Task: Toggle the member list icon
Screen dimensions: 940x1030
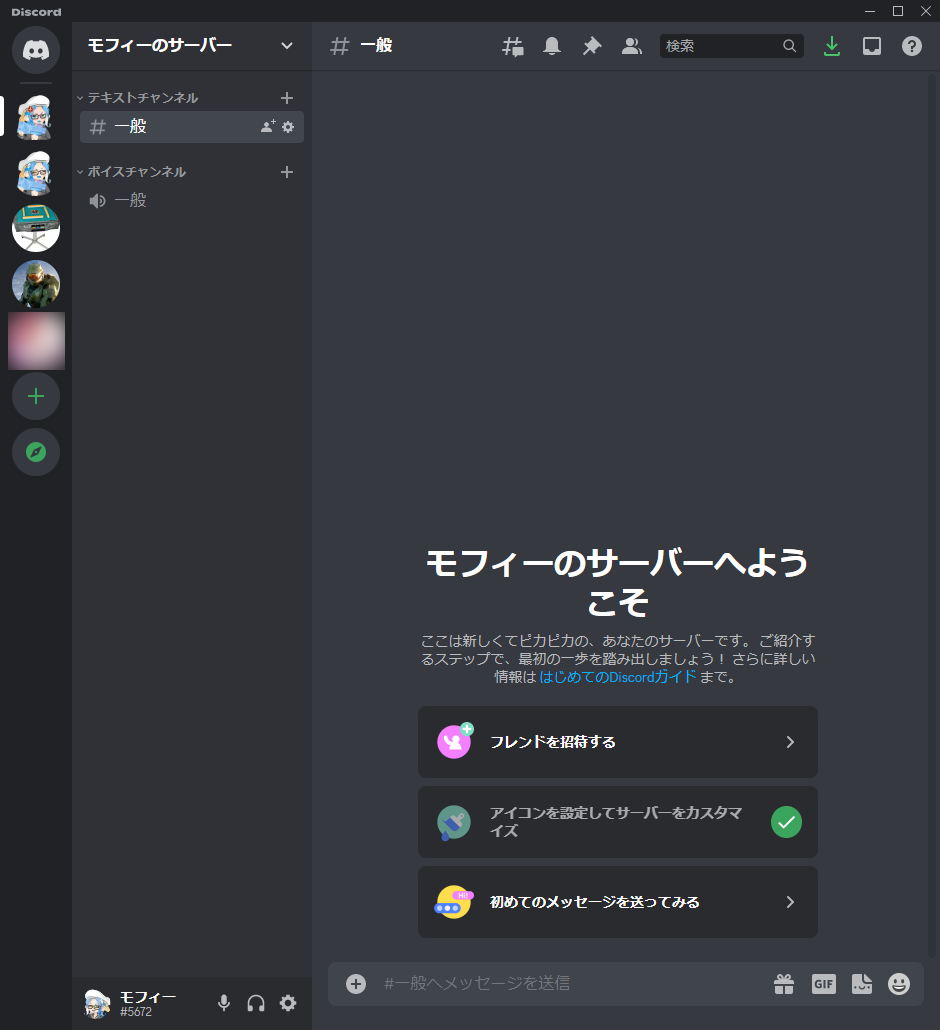Action: (631, 46)
